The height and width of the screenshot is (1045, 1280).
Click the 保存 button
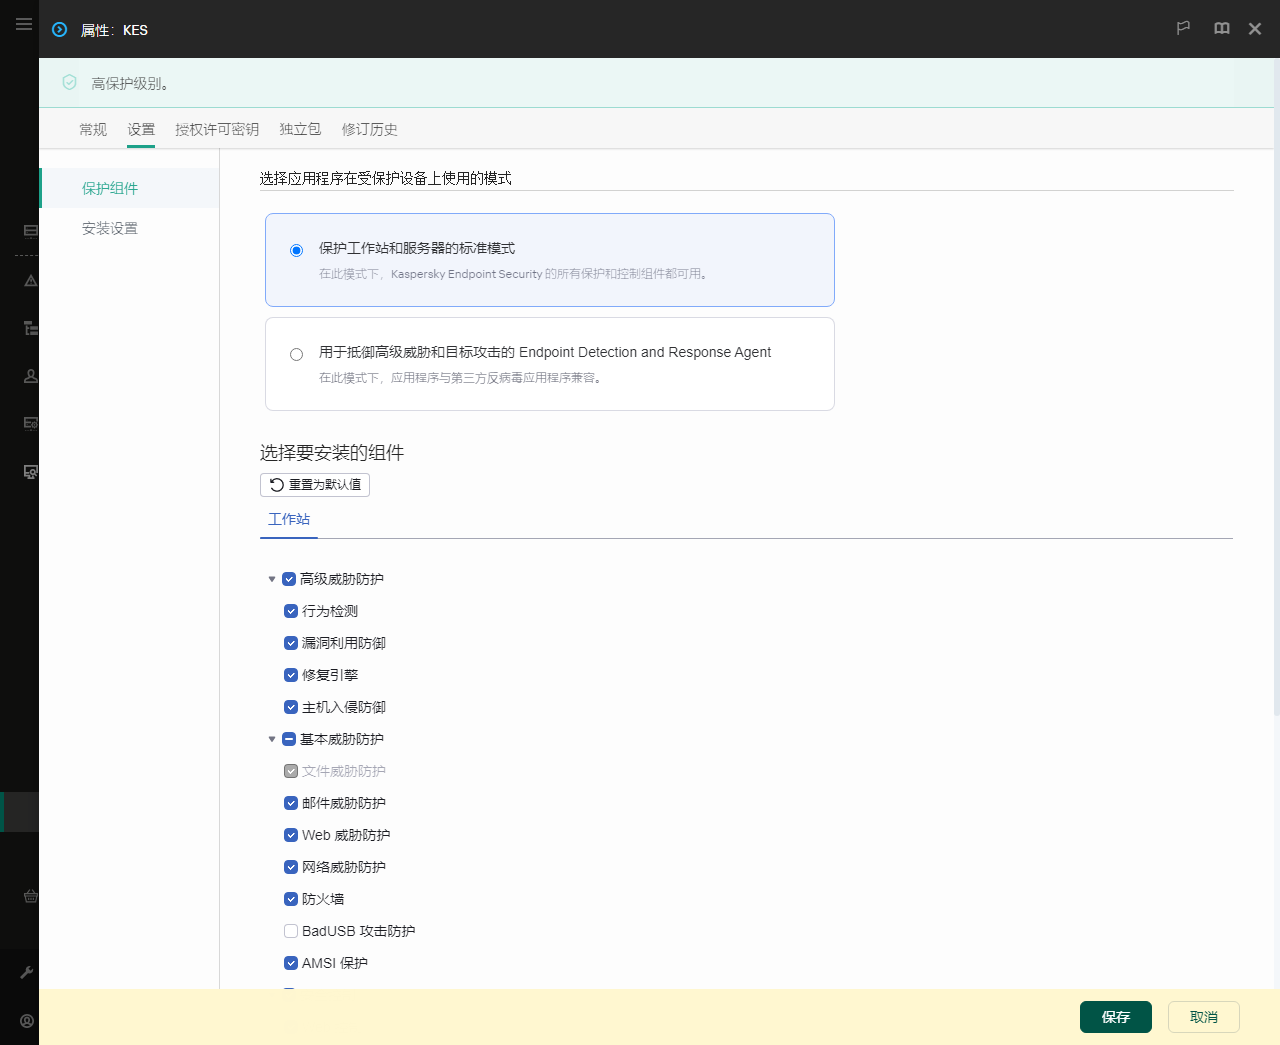pos(1116,1017)
